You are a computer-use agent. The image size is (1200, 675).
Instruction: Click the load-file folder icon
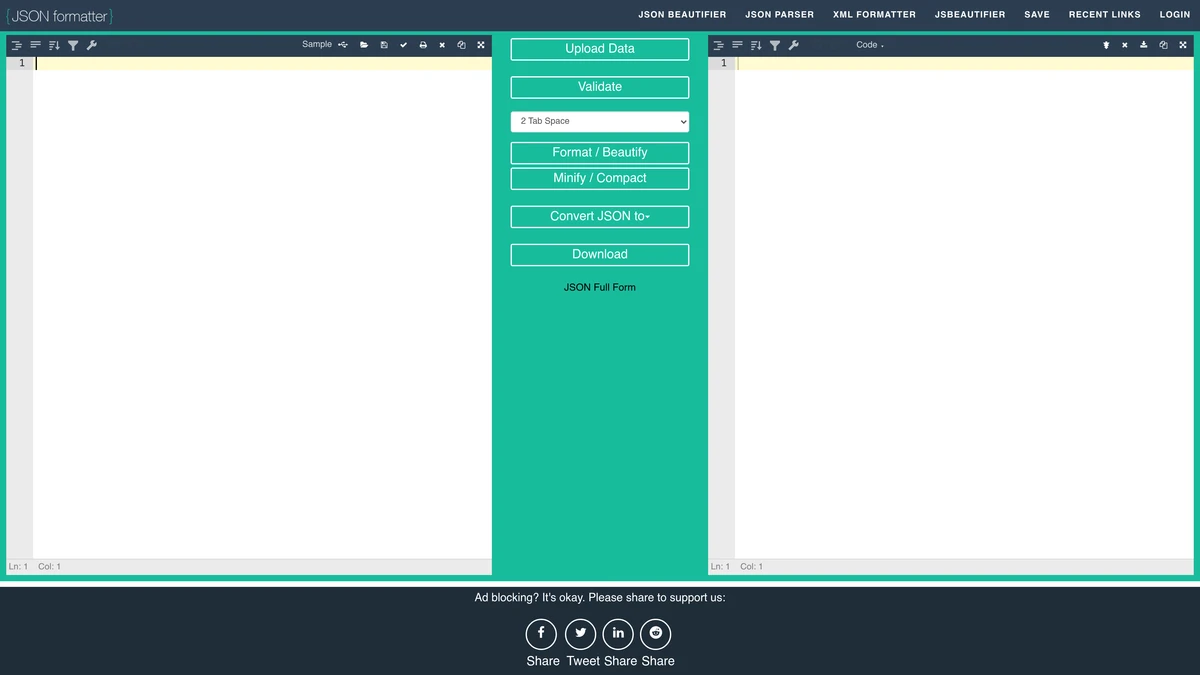click(x=363, y=44)
